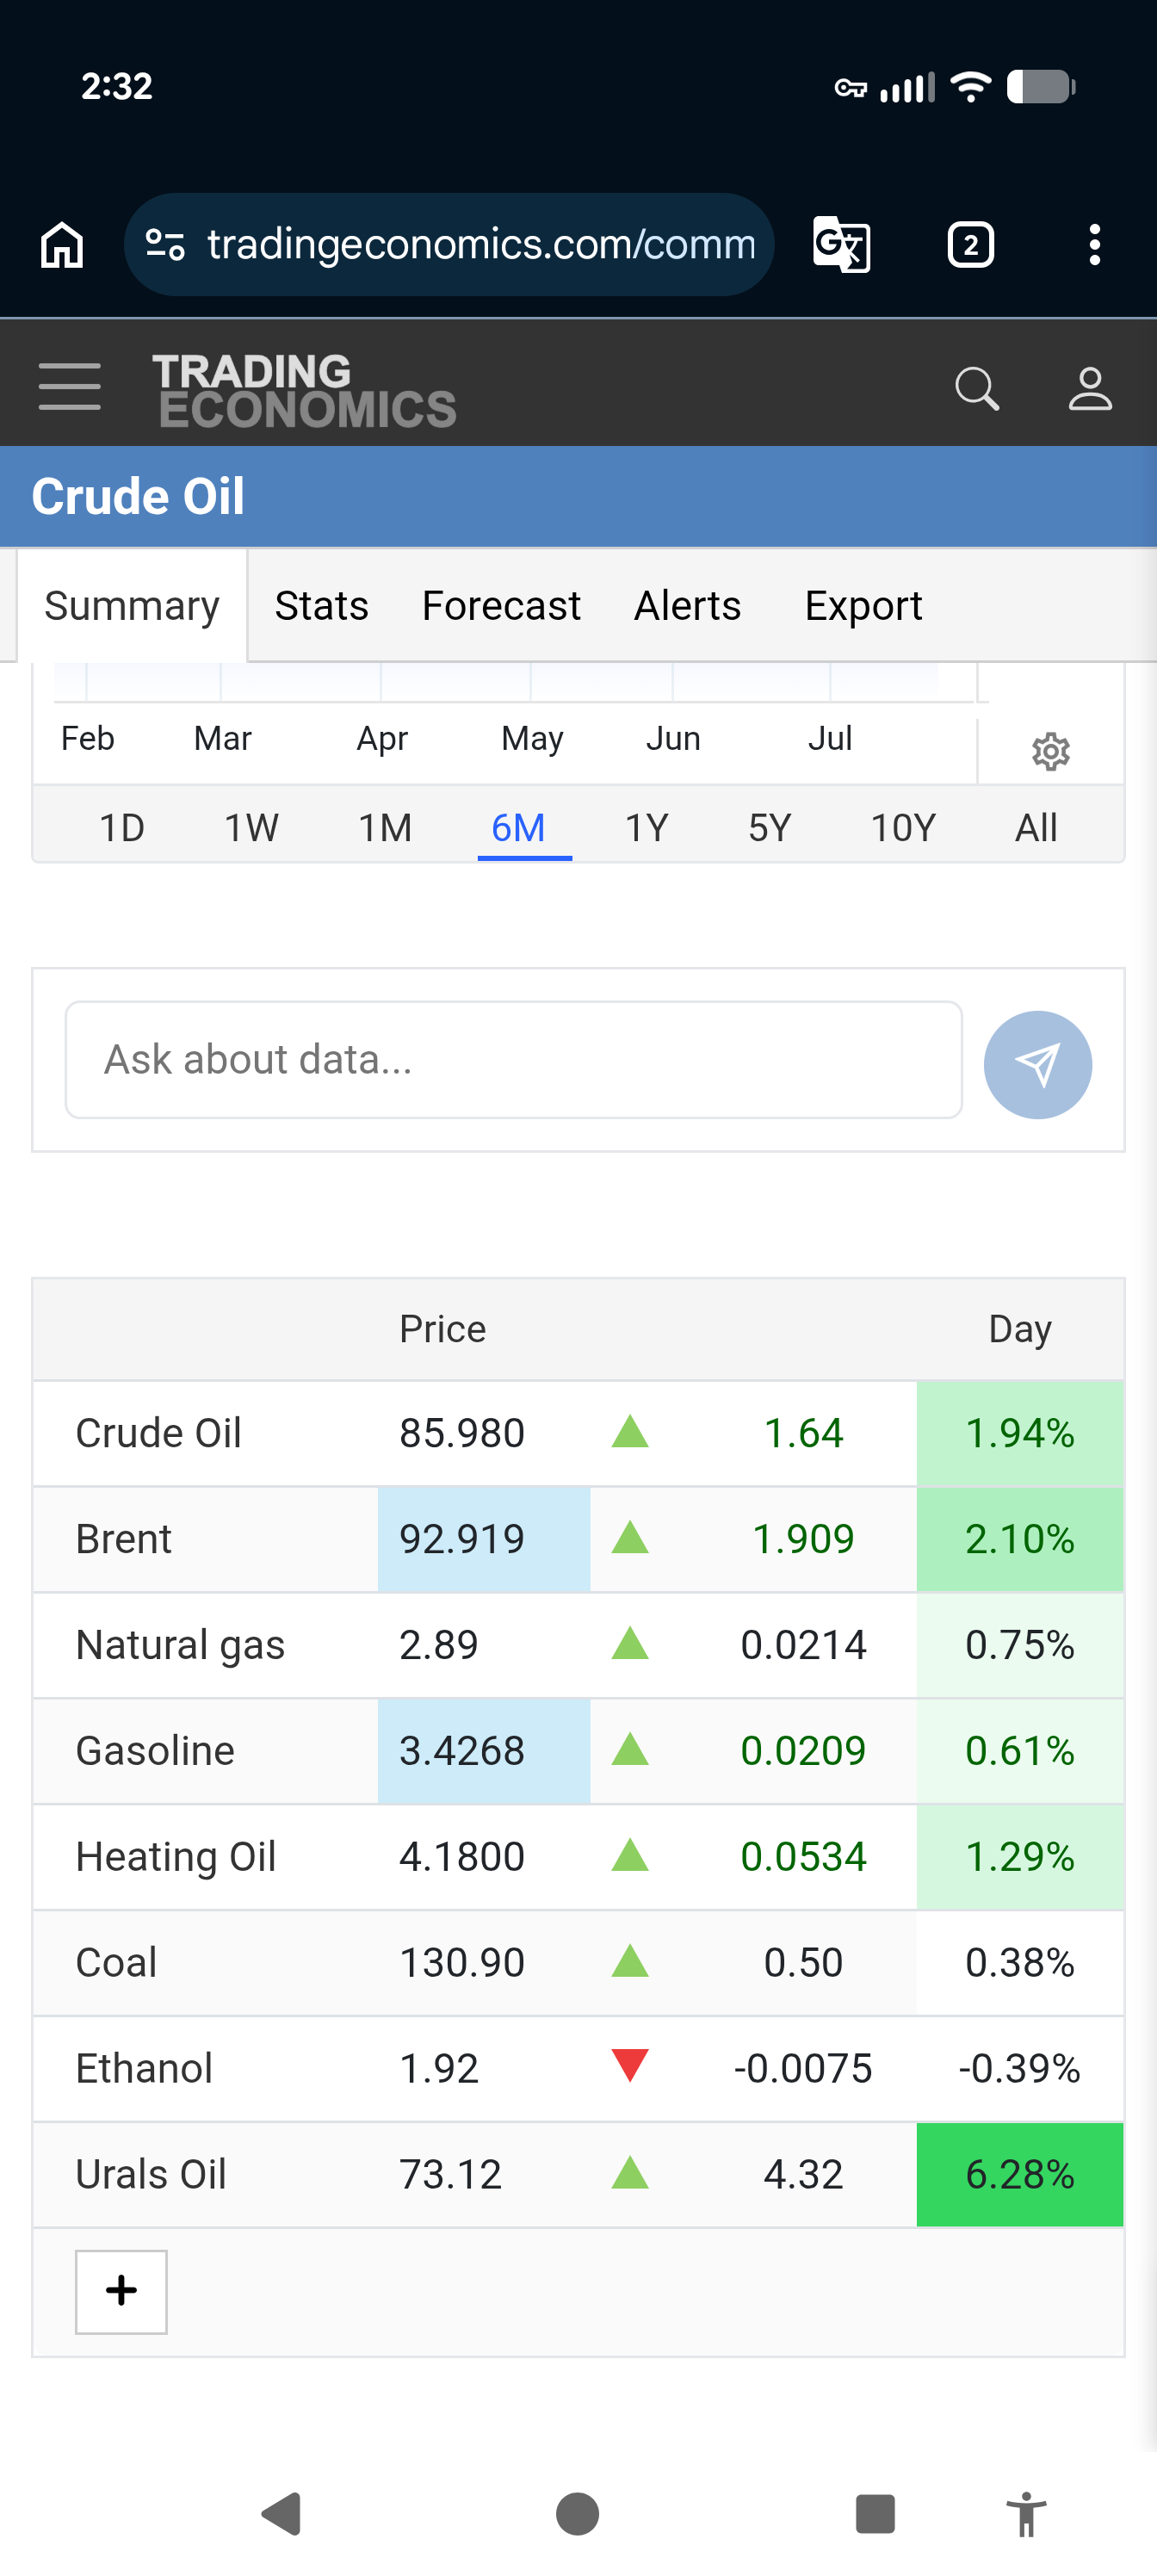Open chart settings gear icon

coord(1050,751)
